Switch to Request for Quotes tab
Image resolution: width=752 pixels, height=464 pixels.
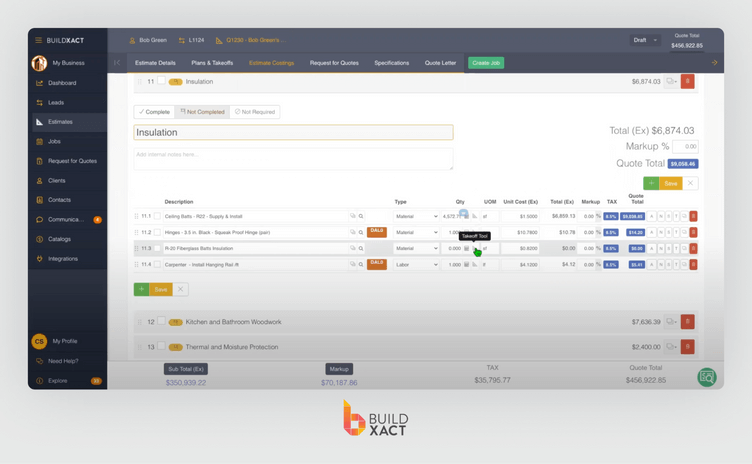(x=334, y=63)
